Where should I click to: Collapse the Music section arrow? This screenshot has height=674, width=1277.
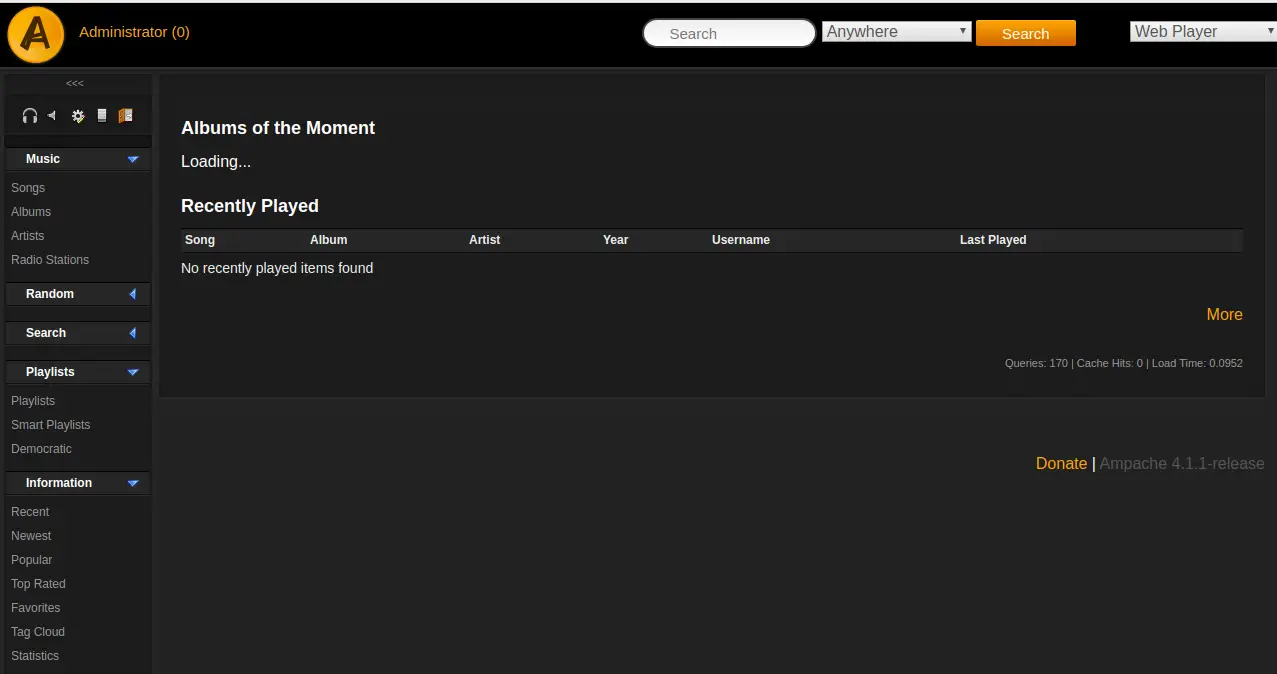pos(133,159)
